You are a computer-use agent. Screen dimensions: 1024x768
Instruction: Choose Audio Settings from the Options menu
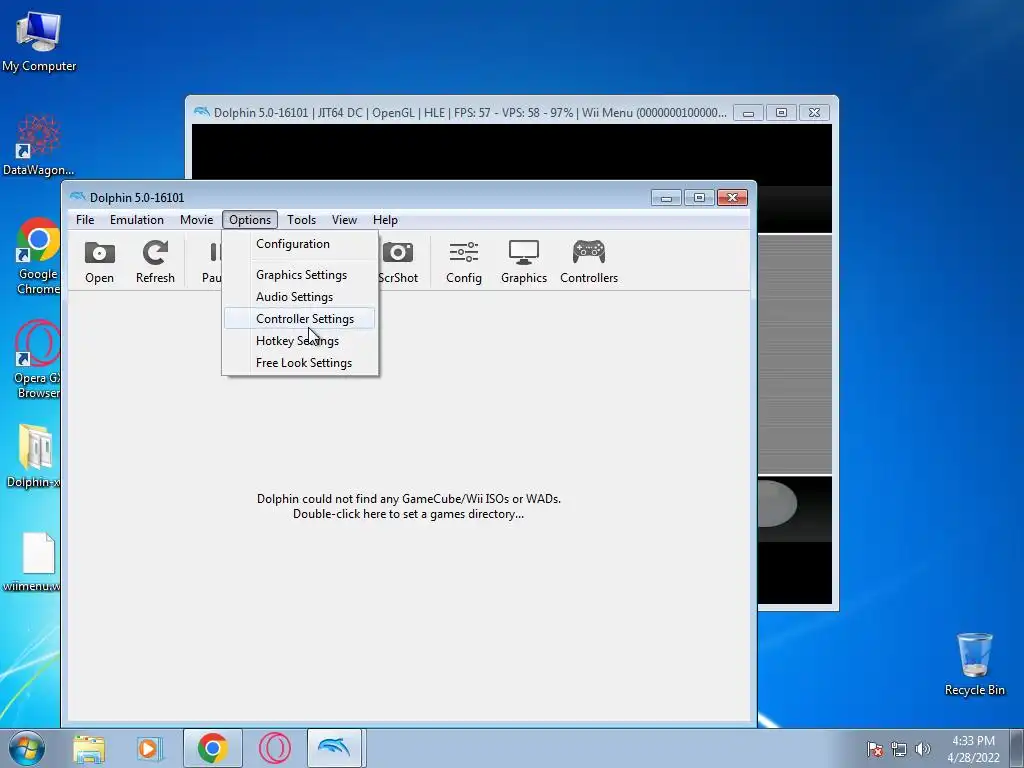tap(300, 297)
